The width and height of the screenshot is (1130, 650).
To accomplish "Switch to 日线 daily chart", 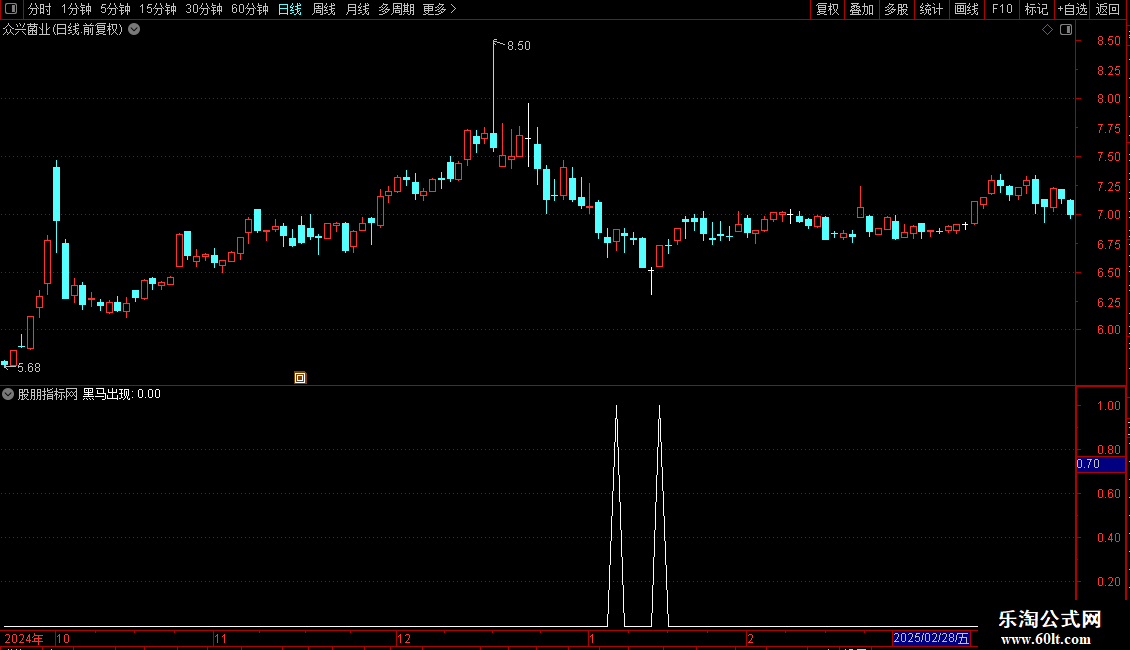I will coord(290,9).
